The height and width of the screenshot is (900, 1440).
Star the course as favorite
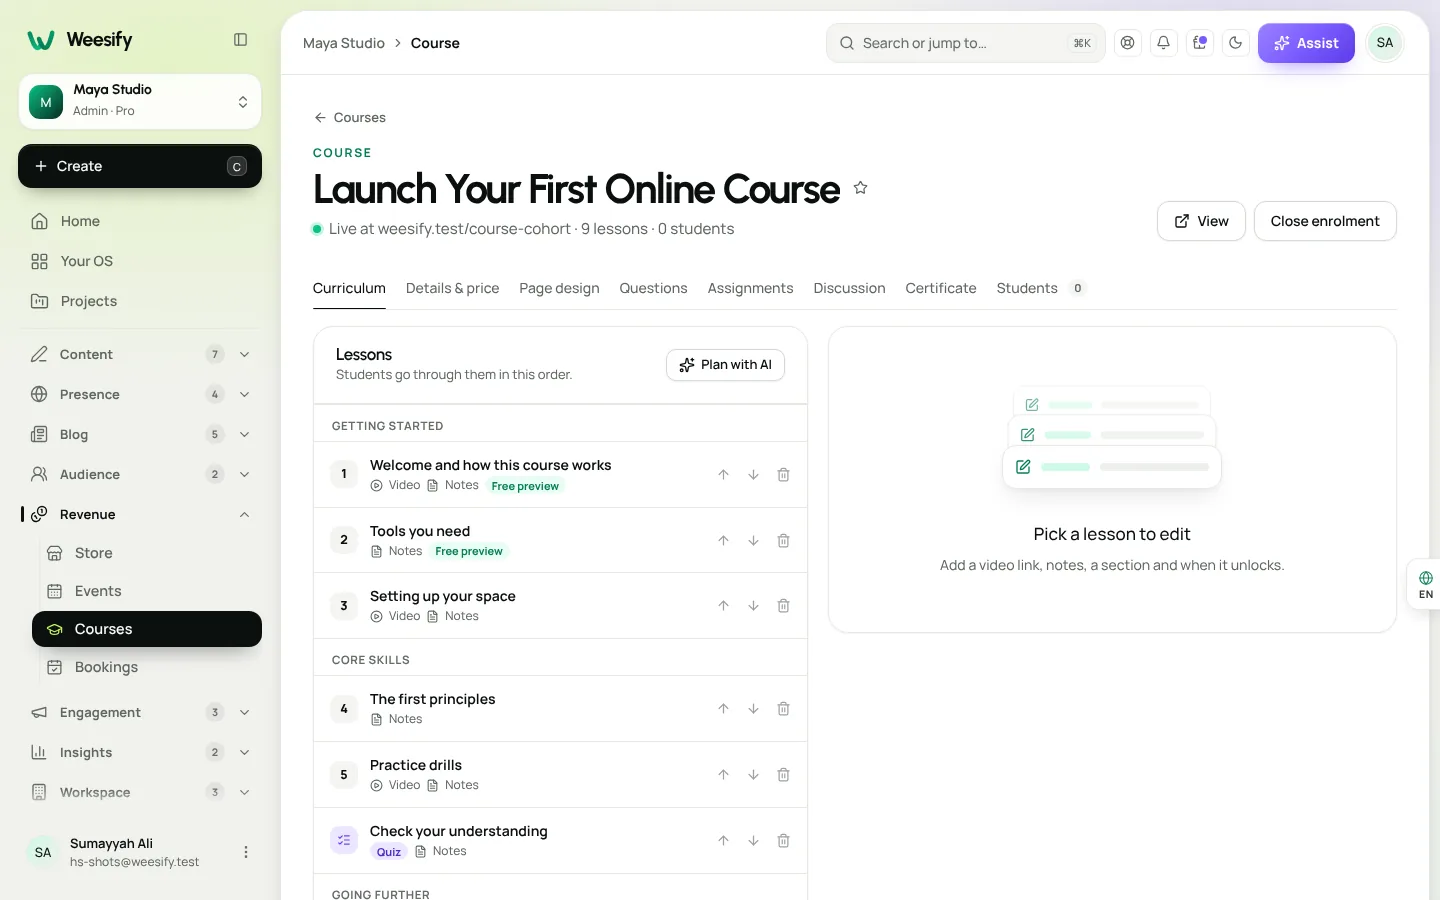(860, 188)
